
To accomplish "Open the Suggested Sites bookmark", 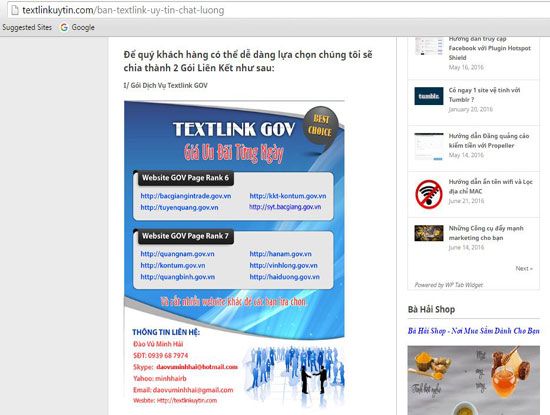I will (x=27, y=27).
